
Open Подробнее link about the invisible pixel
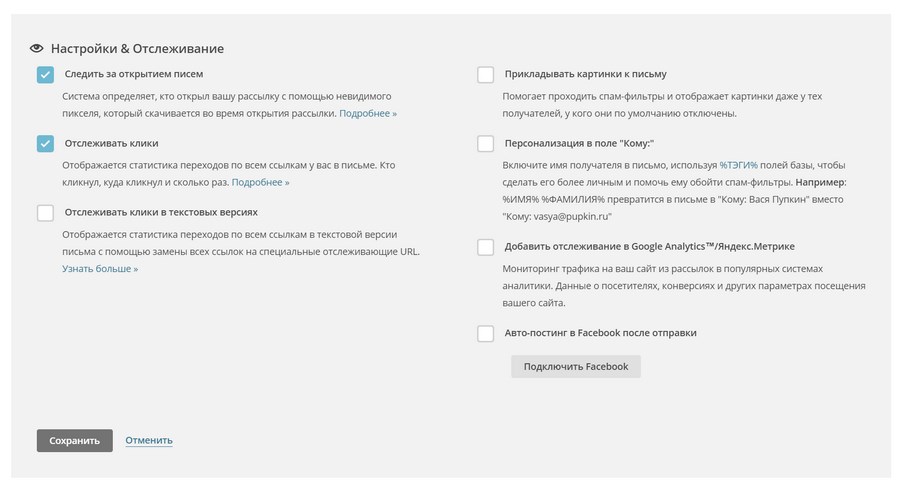[x=368, y=114]
